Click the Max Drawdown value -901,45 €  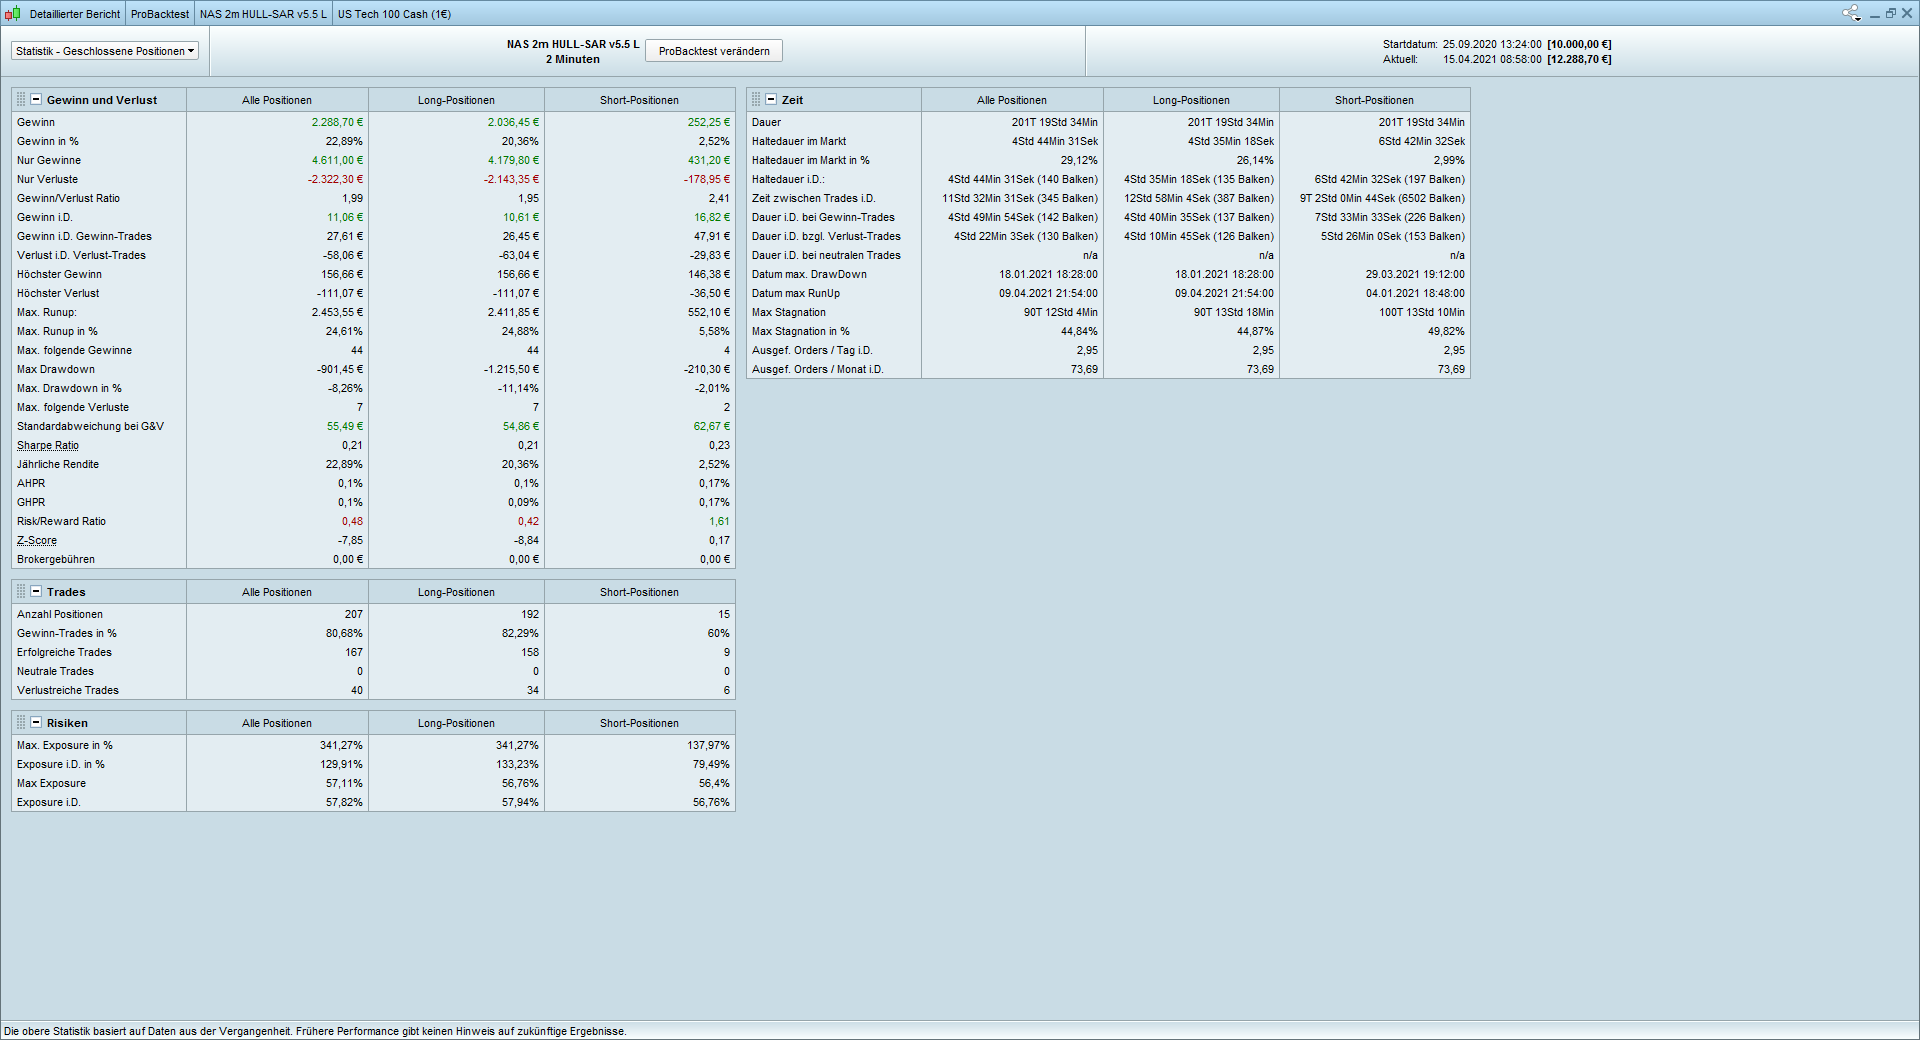[340, 370]
